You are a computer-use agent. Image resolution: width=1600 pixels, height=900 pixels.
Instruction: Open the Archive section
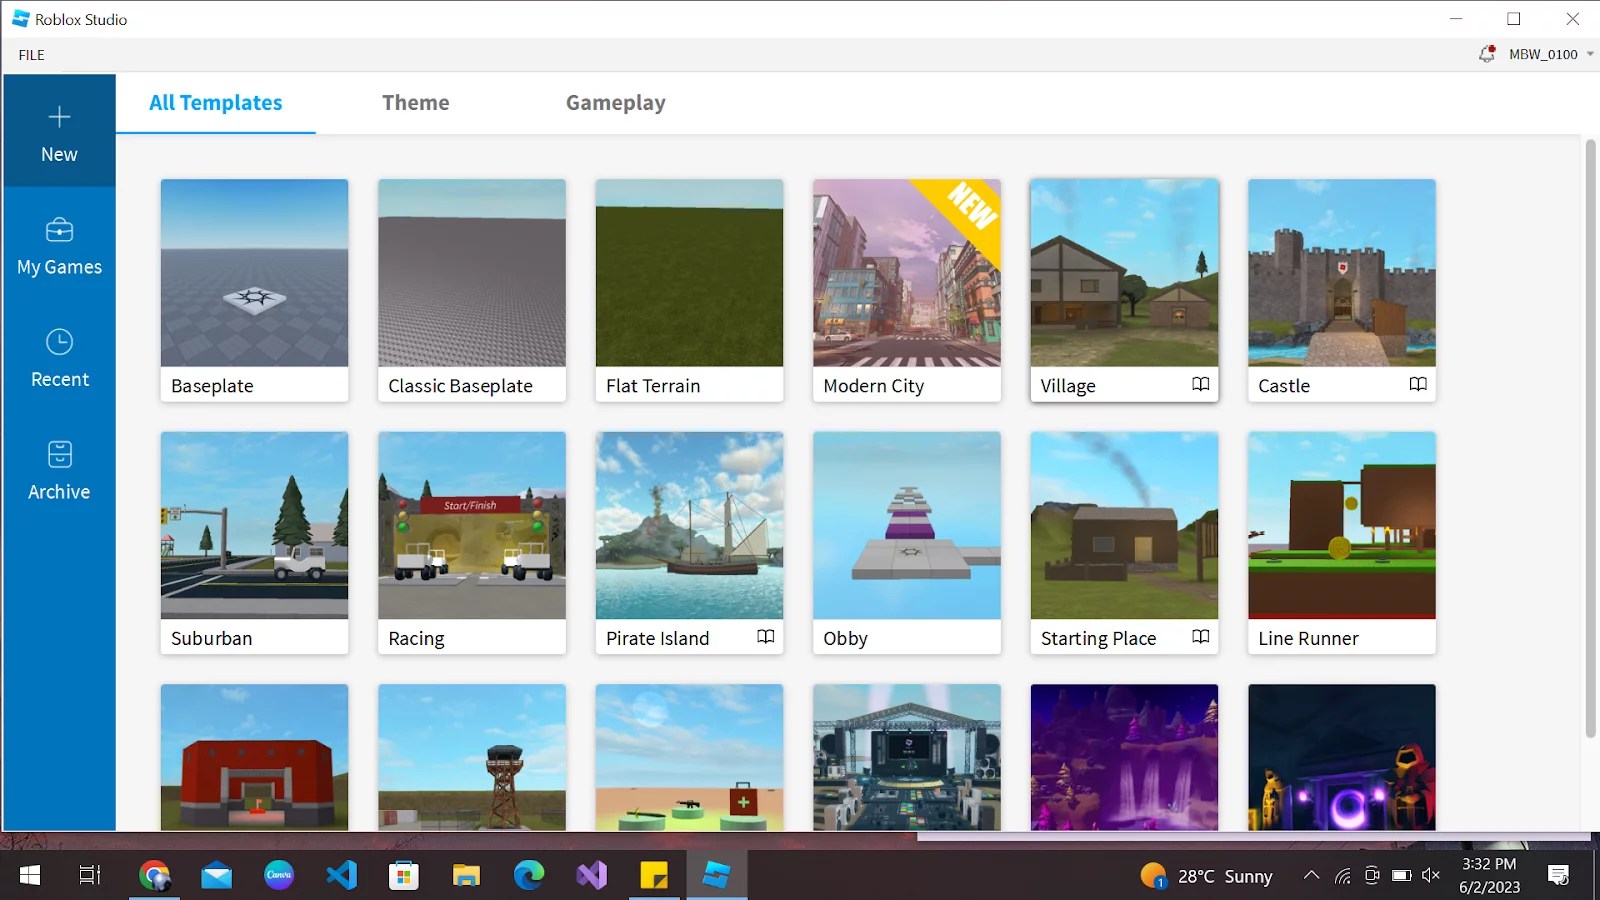tap(59, 470)
